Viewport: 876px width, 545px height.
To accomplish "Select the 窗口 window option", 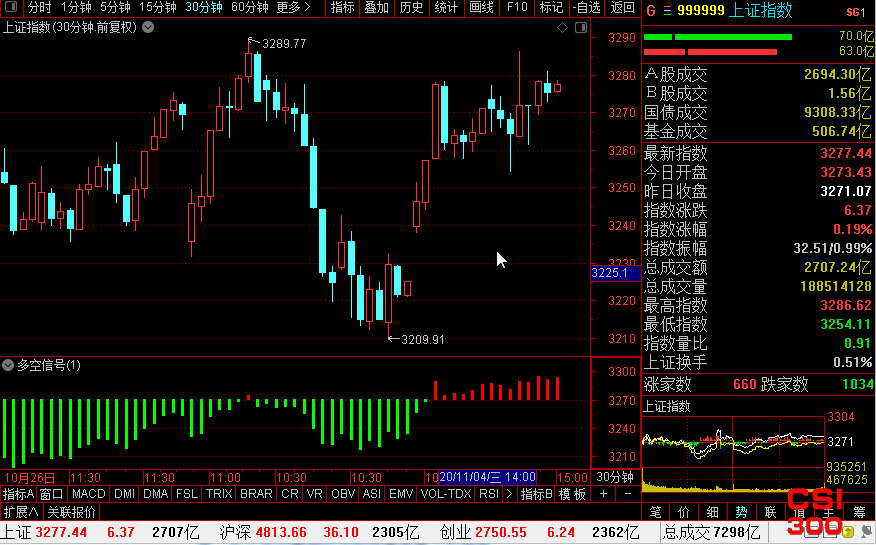I will pos(51,494).
